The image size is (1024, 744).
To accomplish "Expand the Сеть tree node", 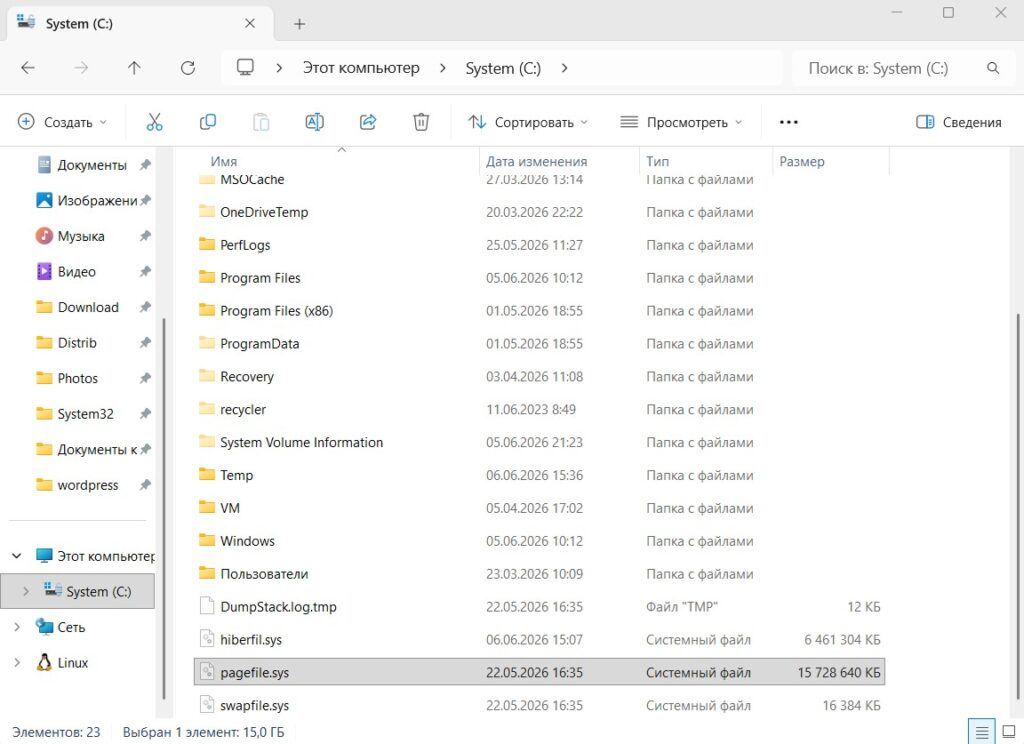I will (17, 627).
